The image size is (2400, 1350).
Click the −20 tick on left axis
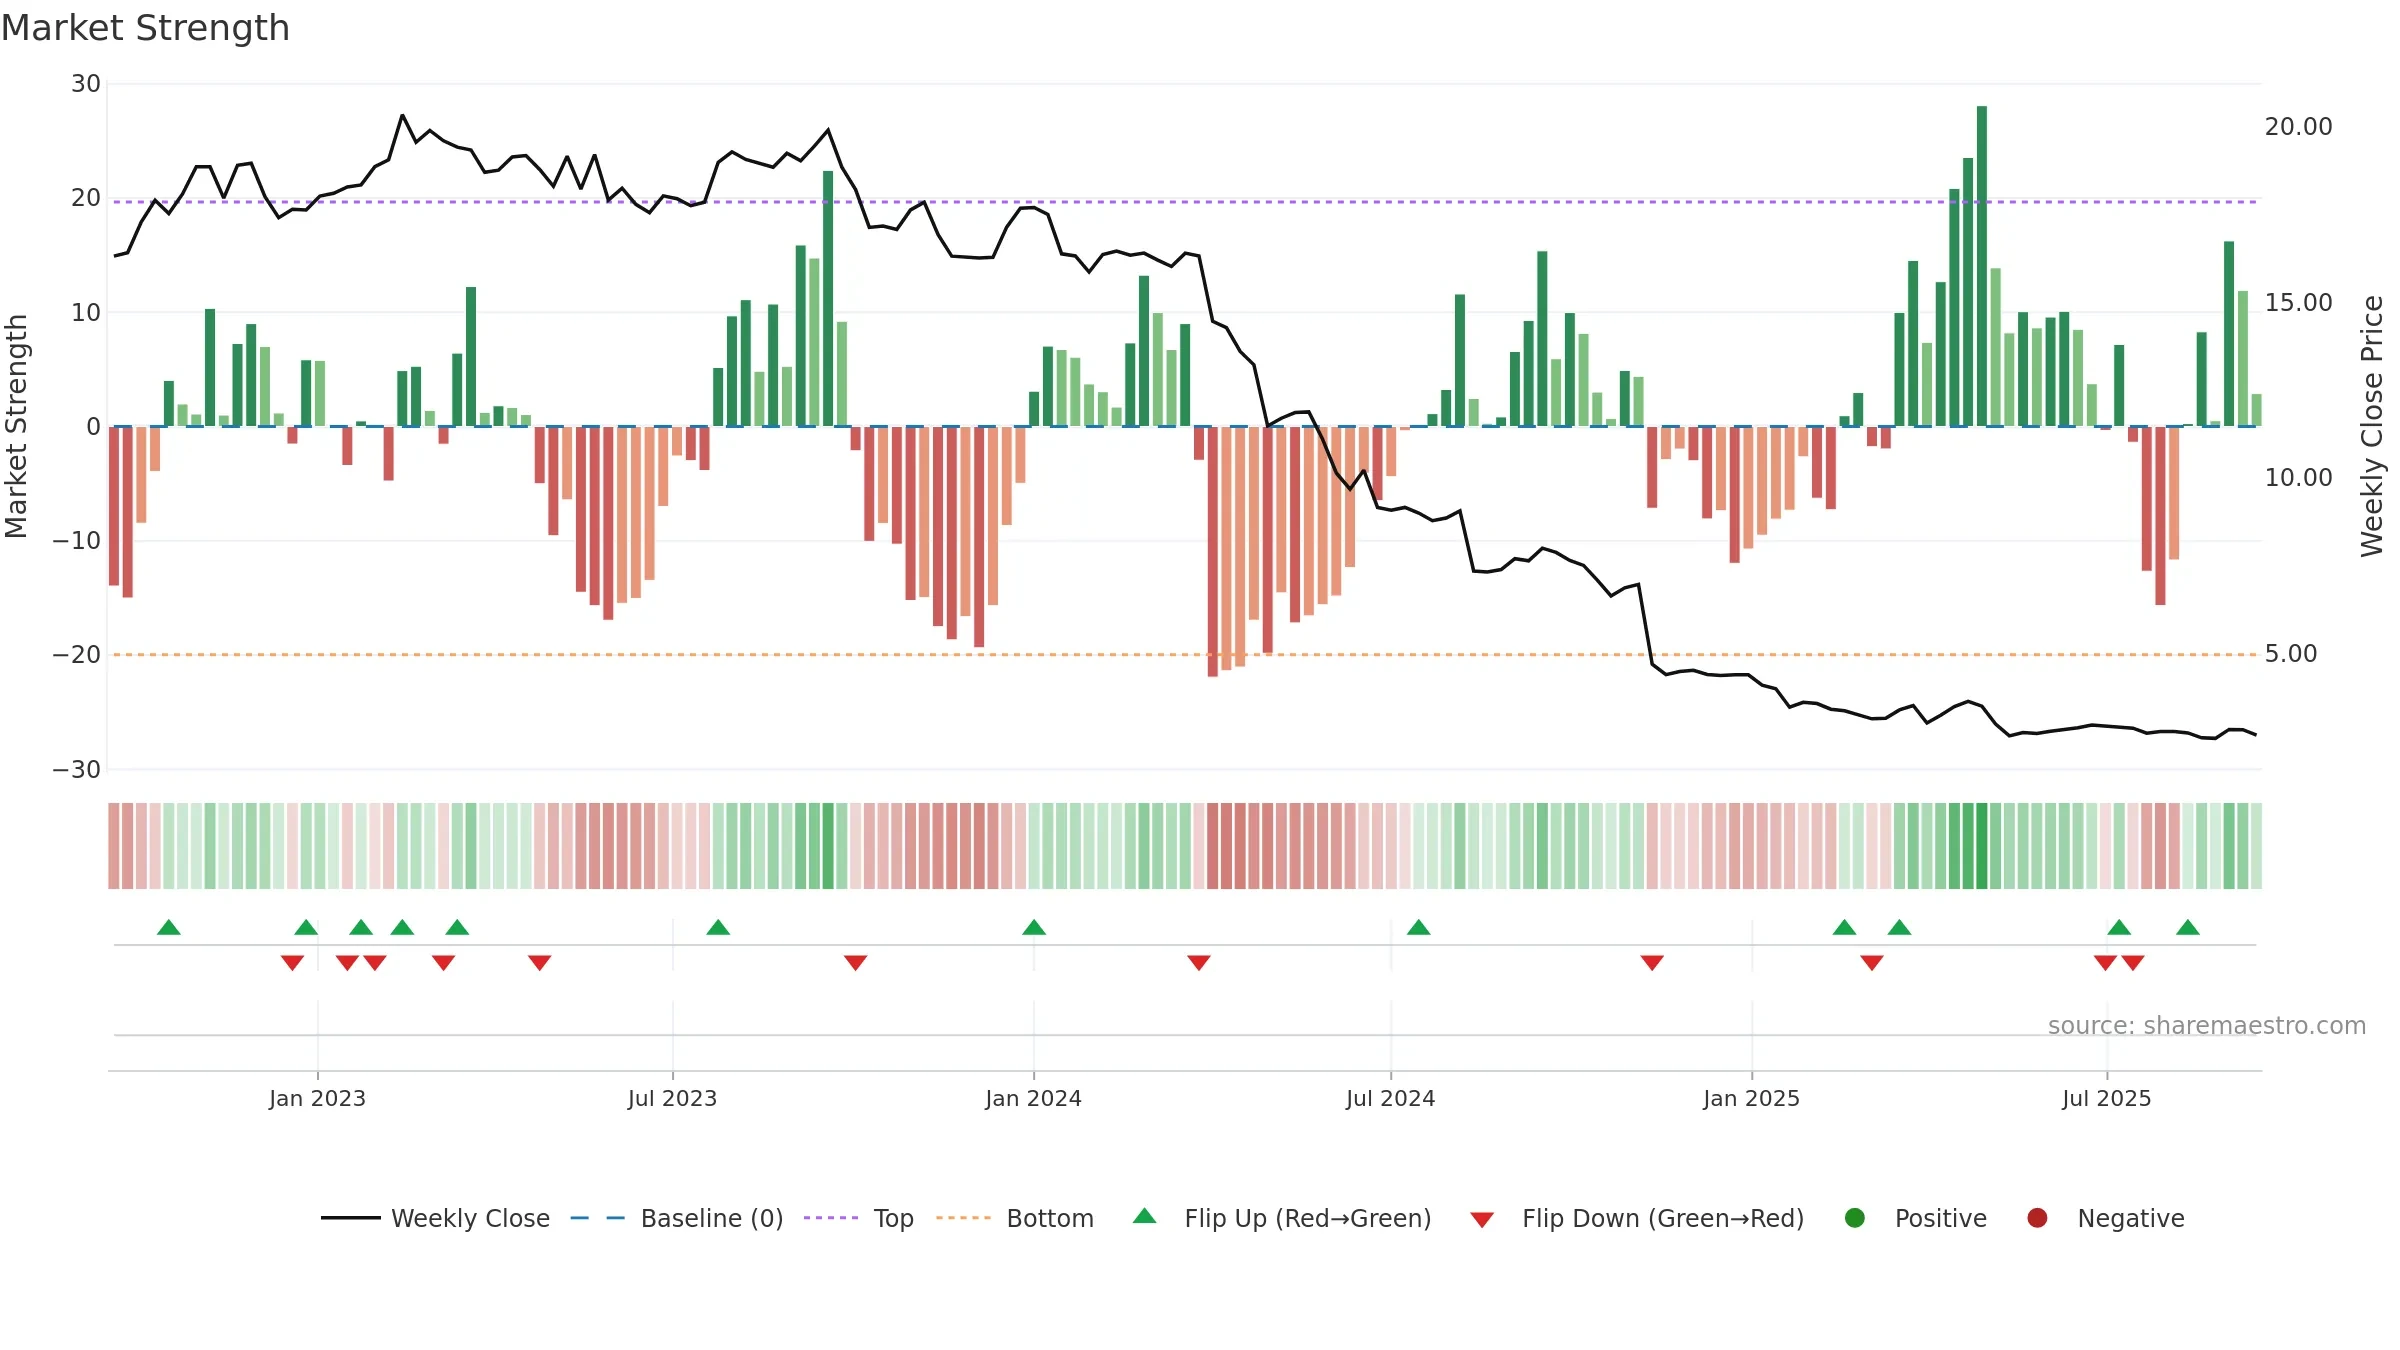(77, 655)
